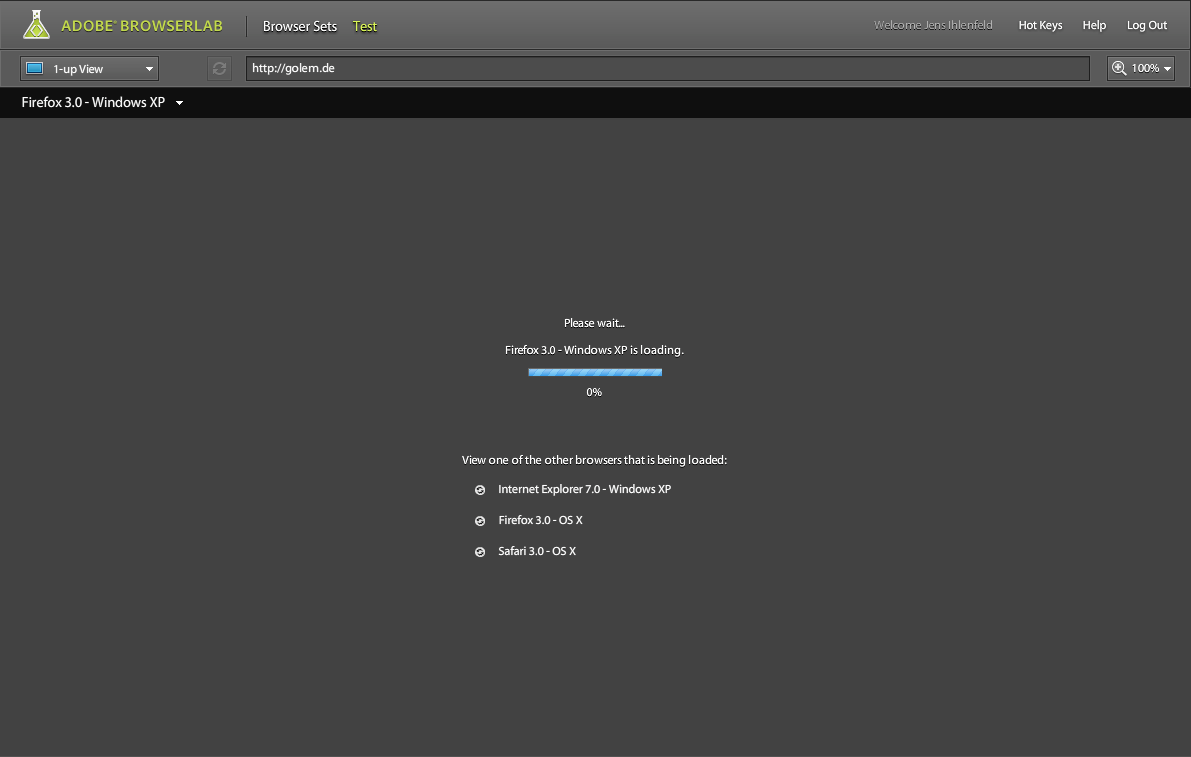The height and width of the screenshot is (757, 1191).
Task: View Firefox 3.0 - OS X
Action: [x=540, y=520]
